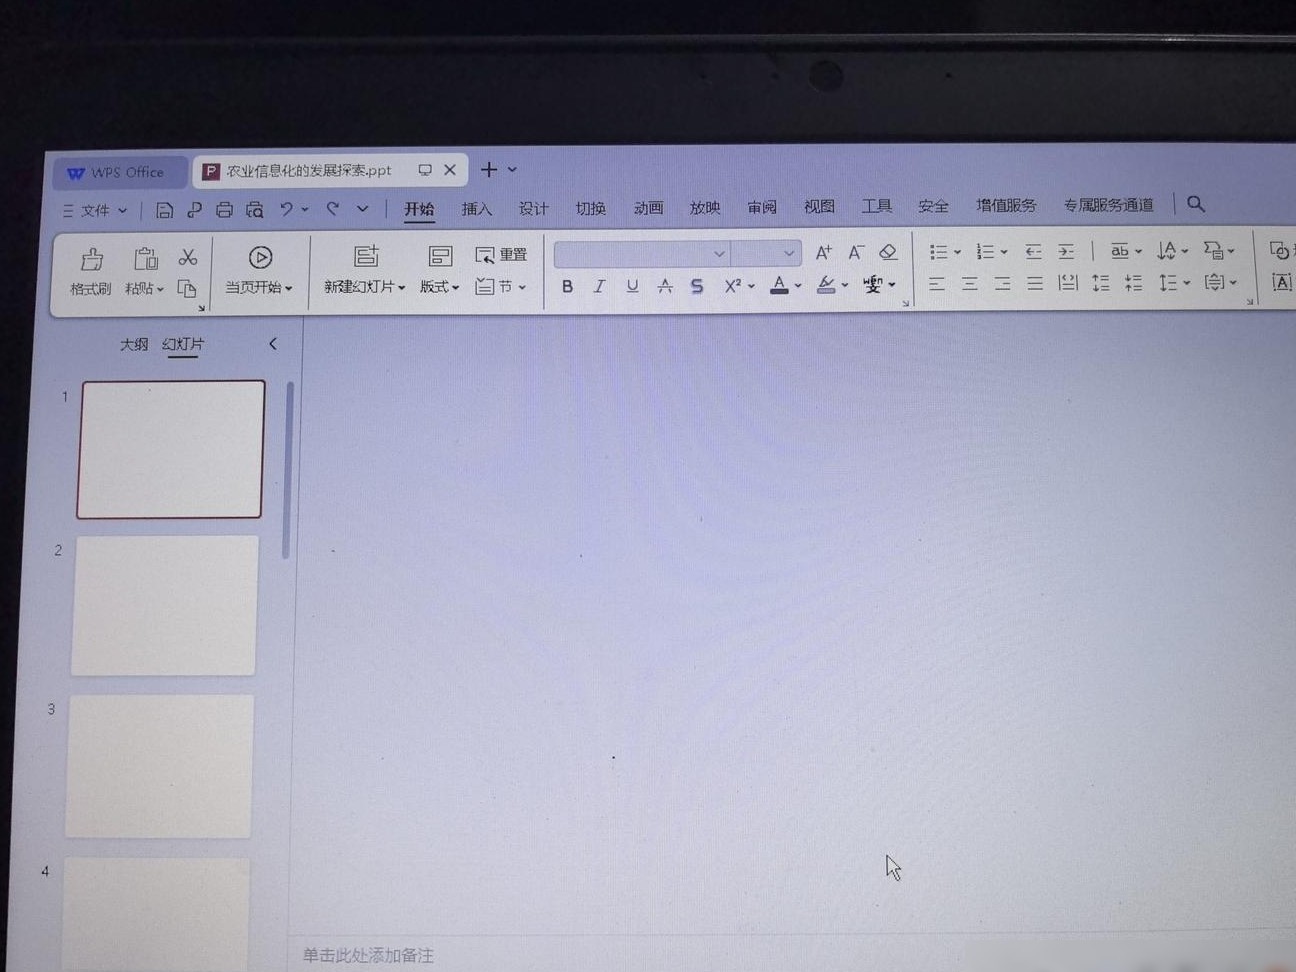Cut selection with the scissors icon
Viewport: 1296px width, 972px height.
click(x=188, y=257)
